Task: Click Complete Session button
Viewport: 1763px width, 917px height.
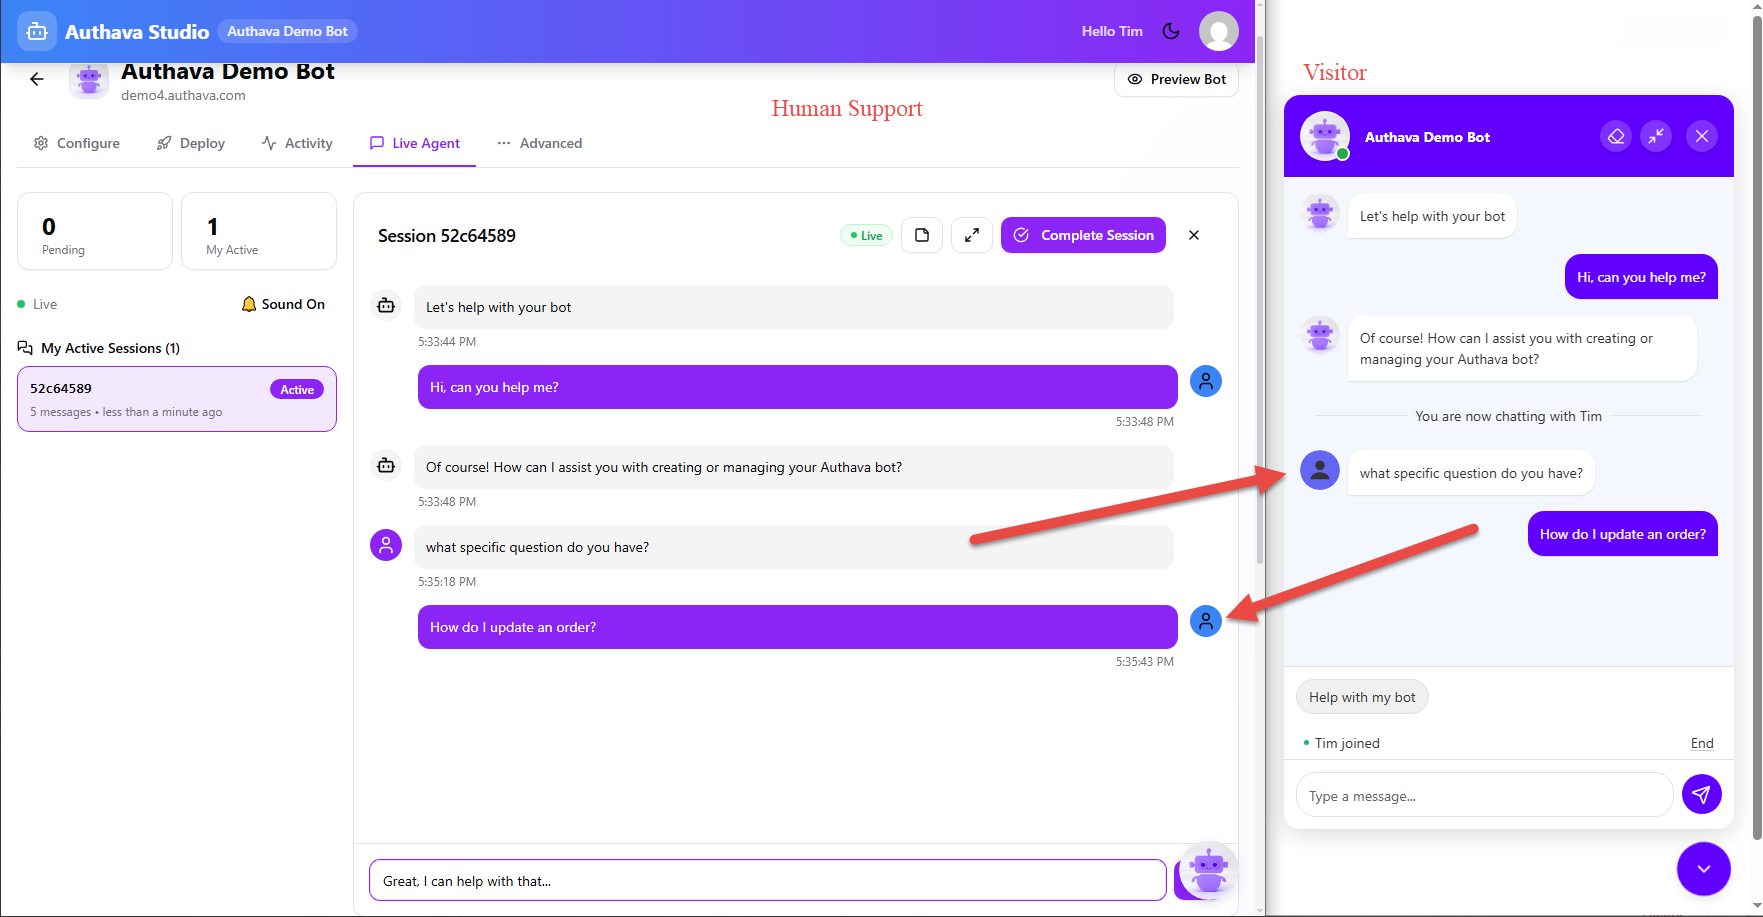Action: (x=1083, y=235)
